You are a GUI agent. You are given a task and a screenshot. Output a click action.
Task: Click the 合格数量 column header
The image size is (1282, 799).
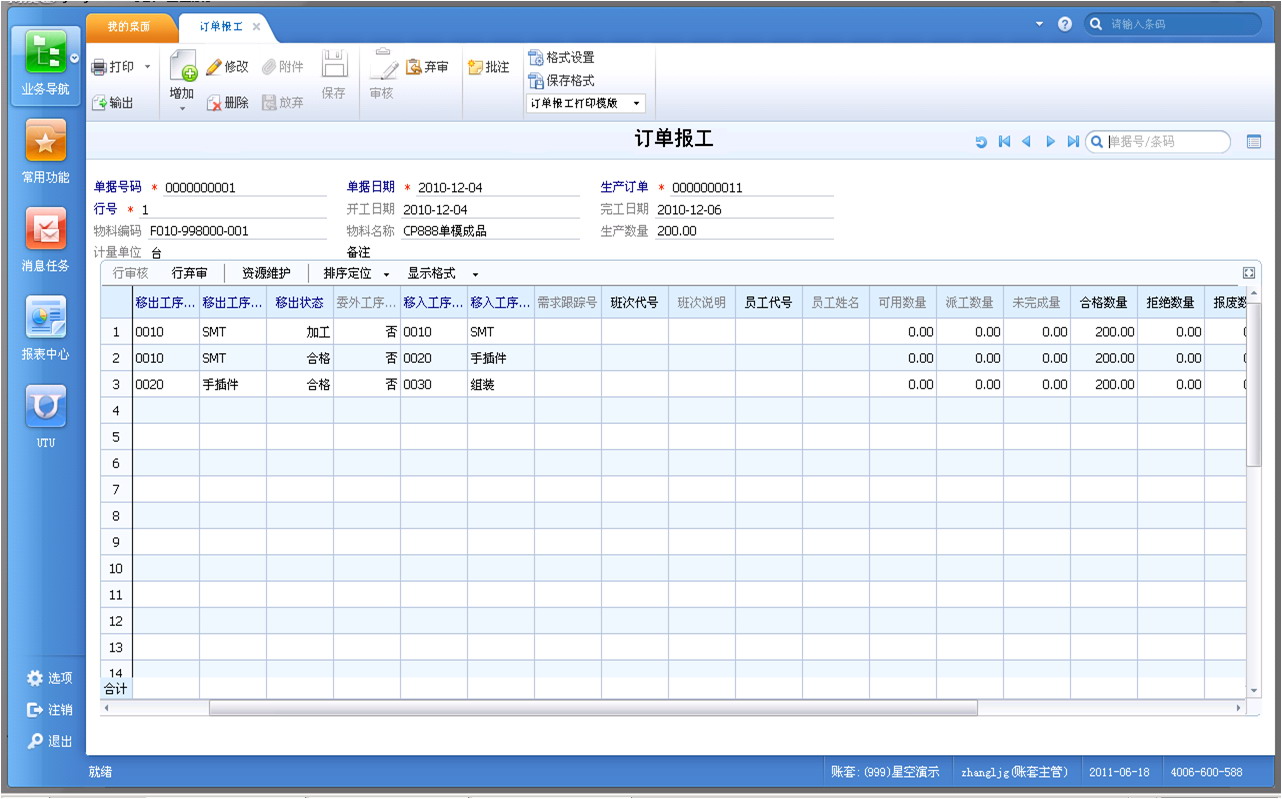[1104, 302]
